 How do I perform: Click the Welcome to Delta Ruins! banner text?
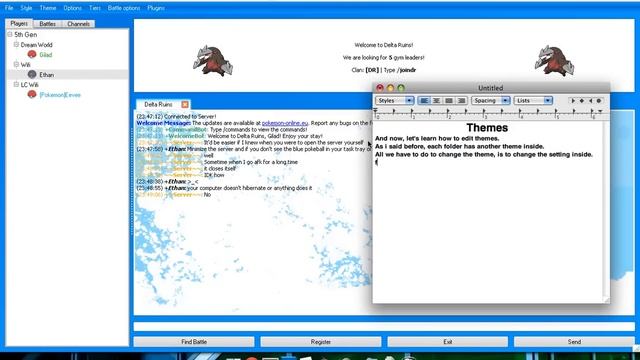point(384,45)
